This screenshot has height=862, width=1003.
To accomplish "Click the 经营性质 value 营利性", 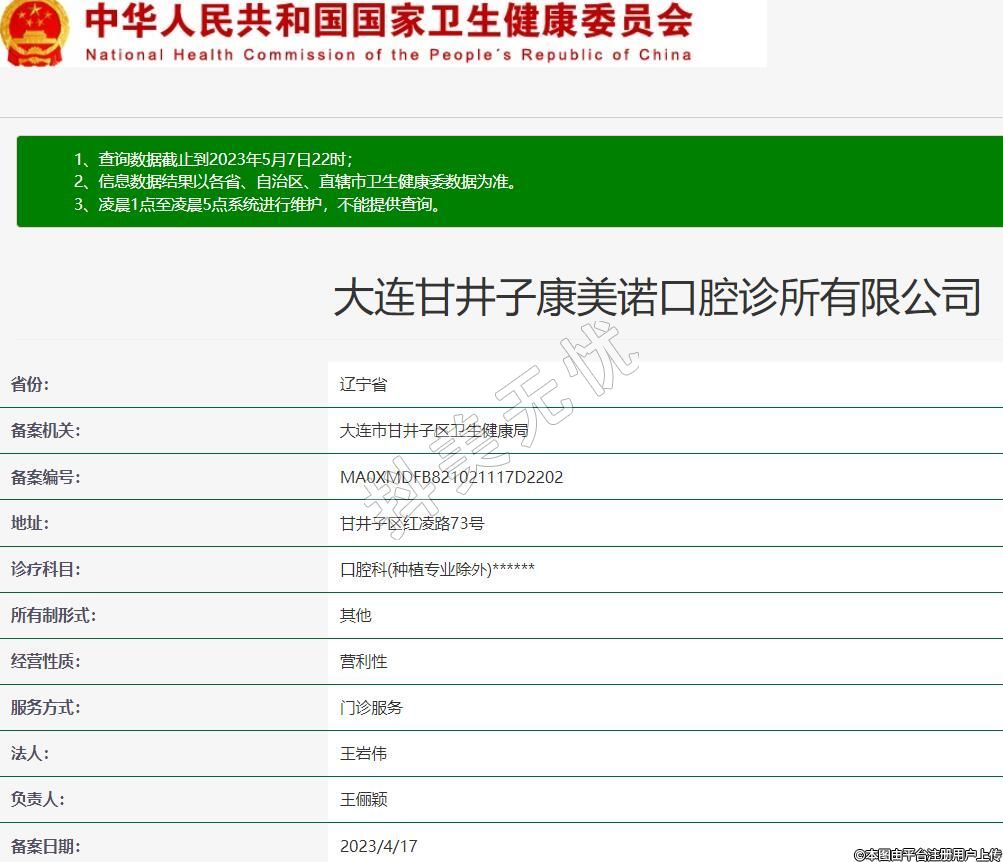I will point(363,661).
